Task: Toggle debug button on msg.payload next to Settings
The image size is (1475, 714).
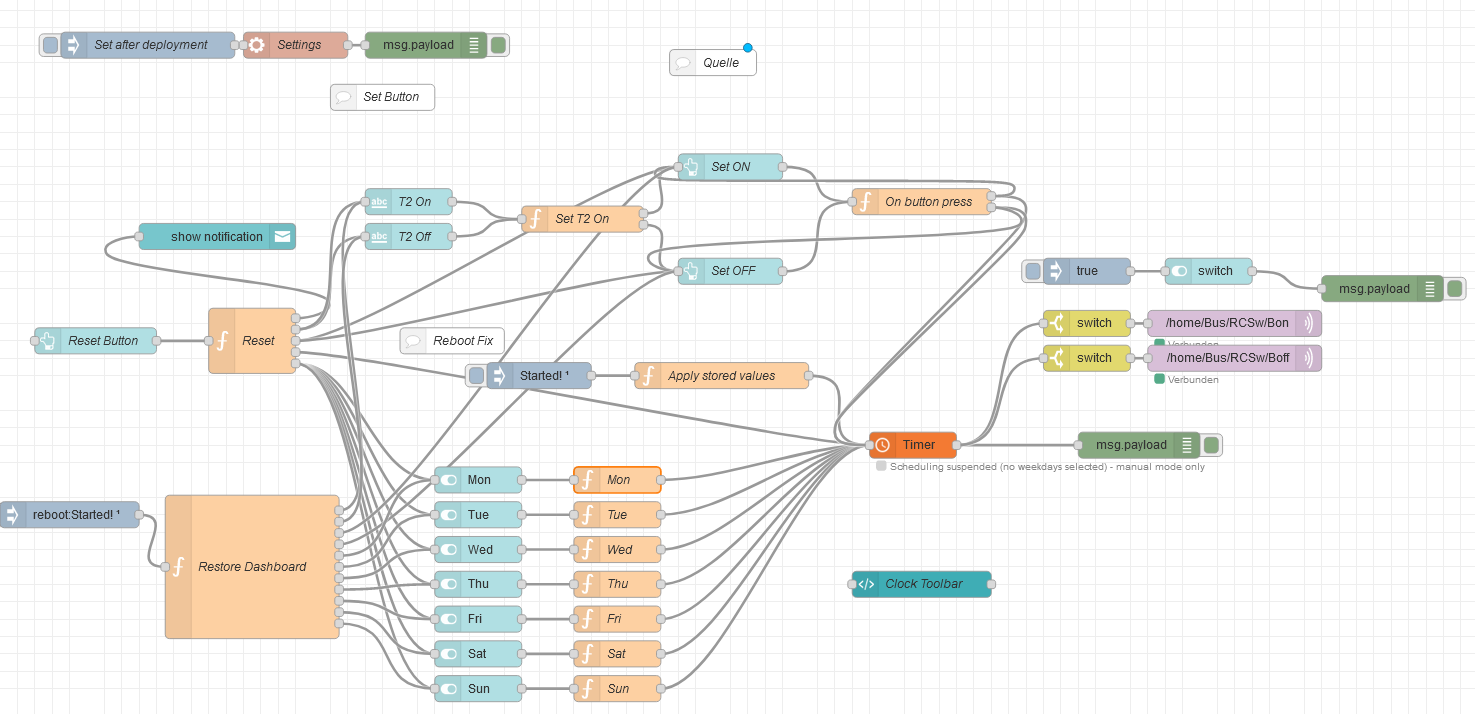Action: coord(498,45)
